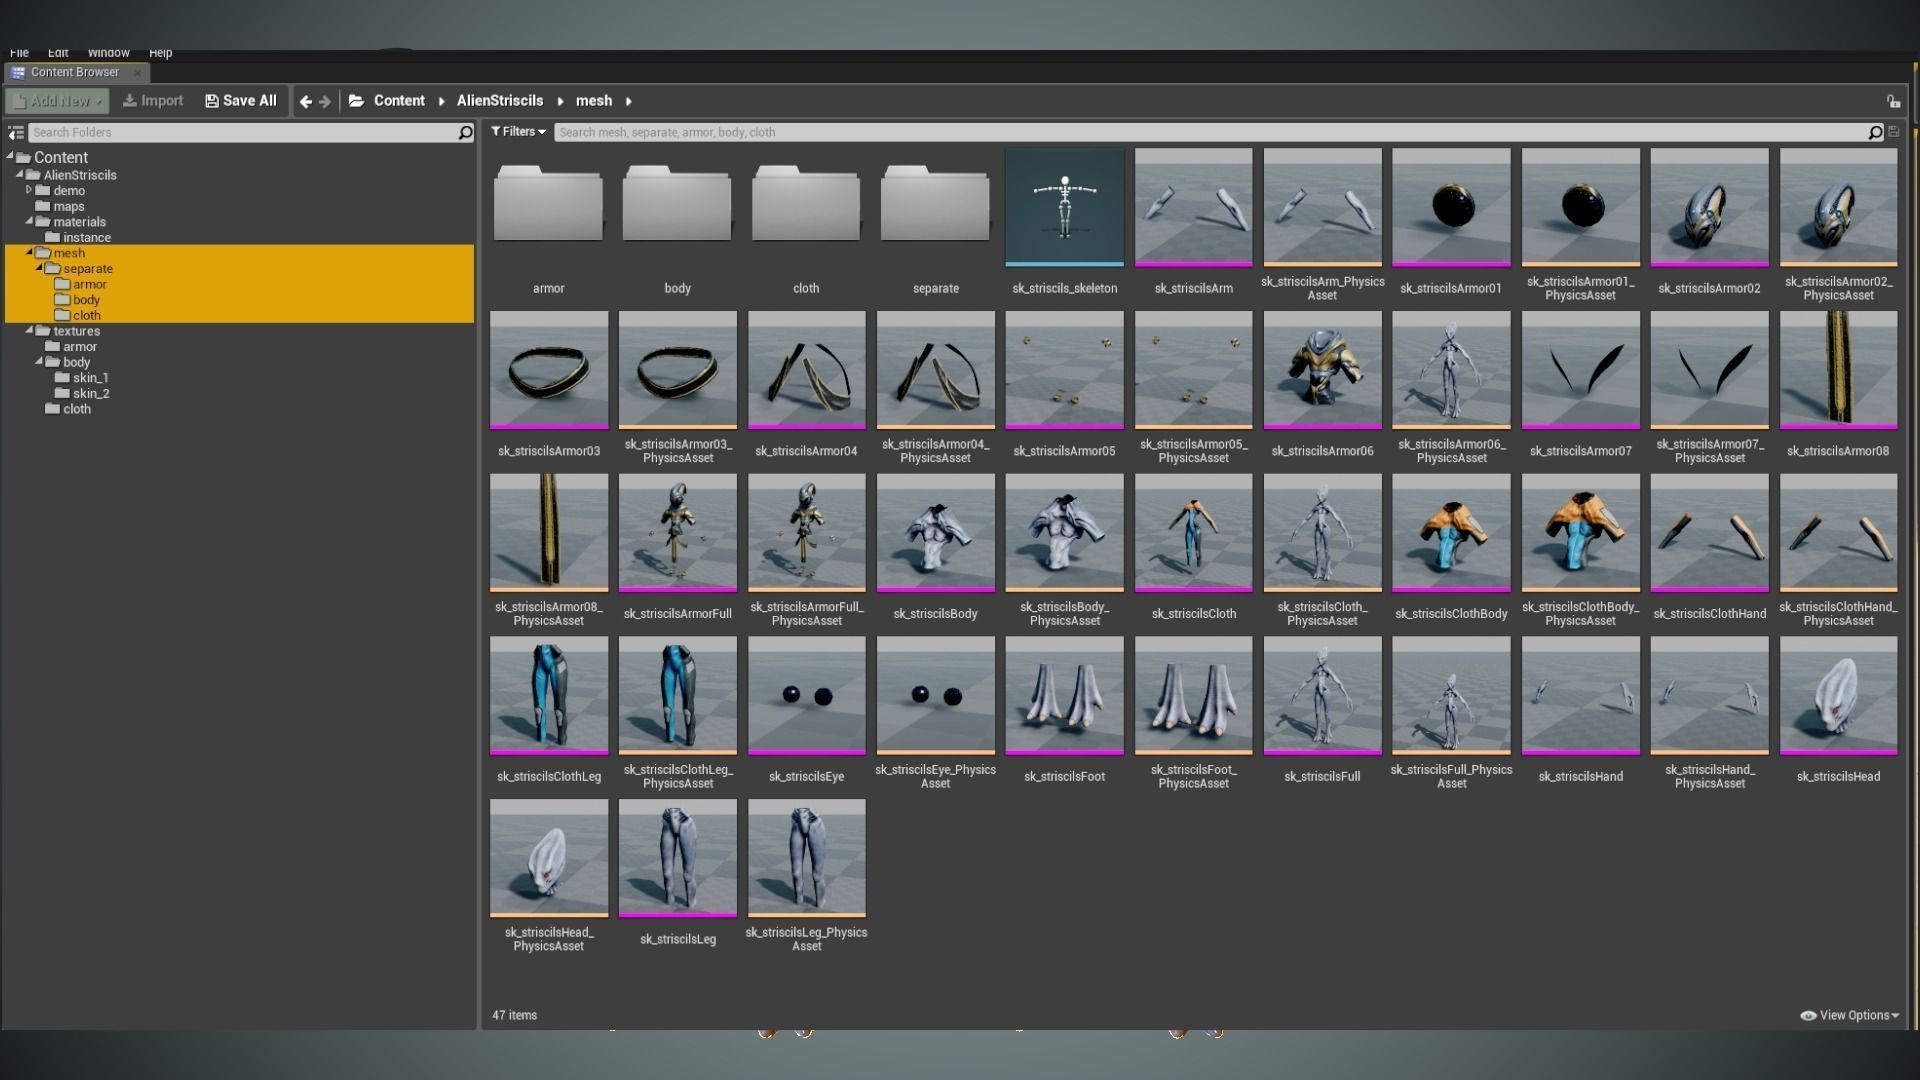1920x1080 pixels.
Task: Click the Import button
Action: [x=153, y=101]
